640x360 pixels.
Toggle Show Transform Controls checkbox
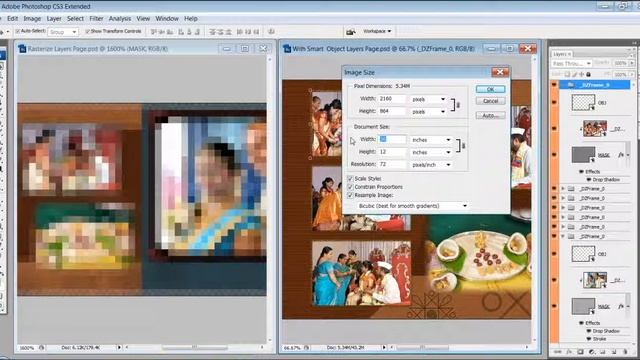click(87, 31)
